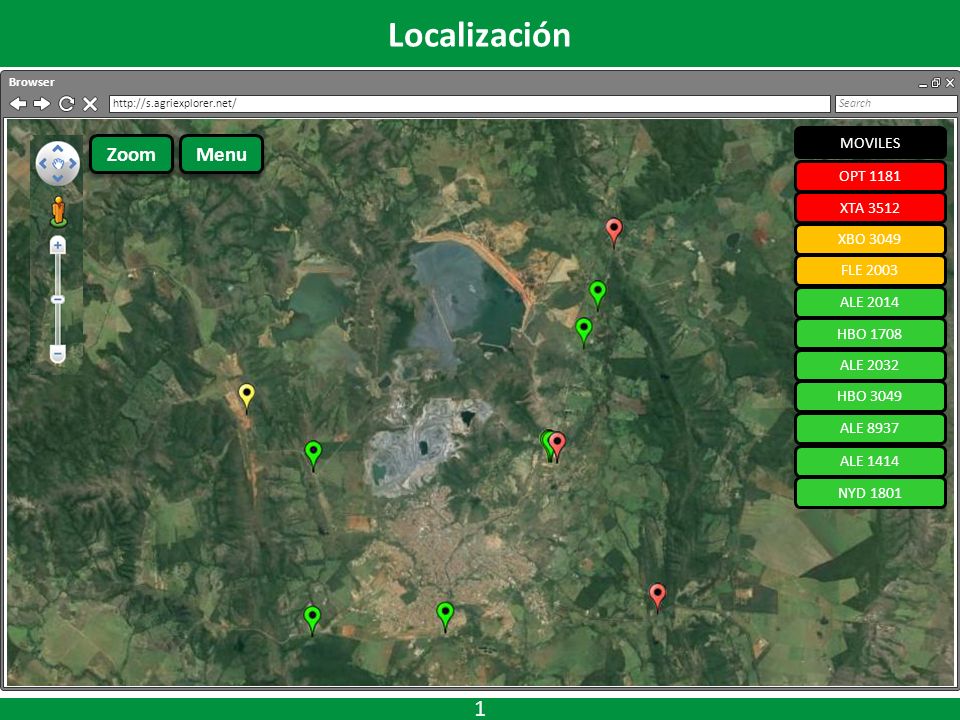This screenshot has width=960, height=720.
Task: Pan map right with right arrow
Action: click(x=73, y=163)
